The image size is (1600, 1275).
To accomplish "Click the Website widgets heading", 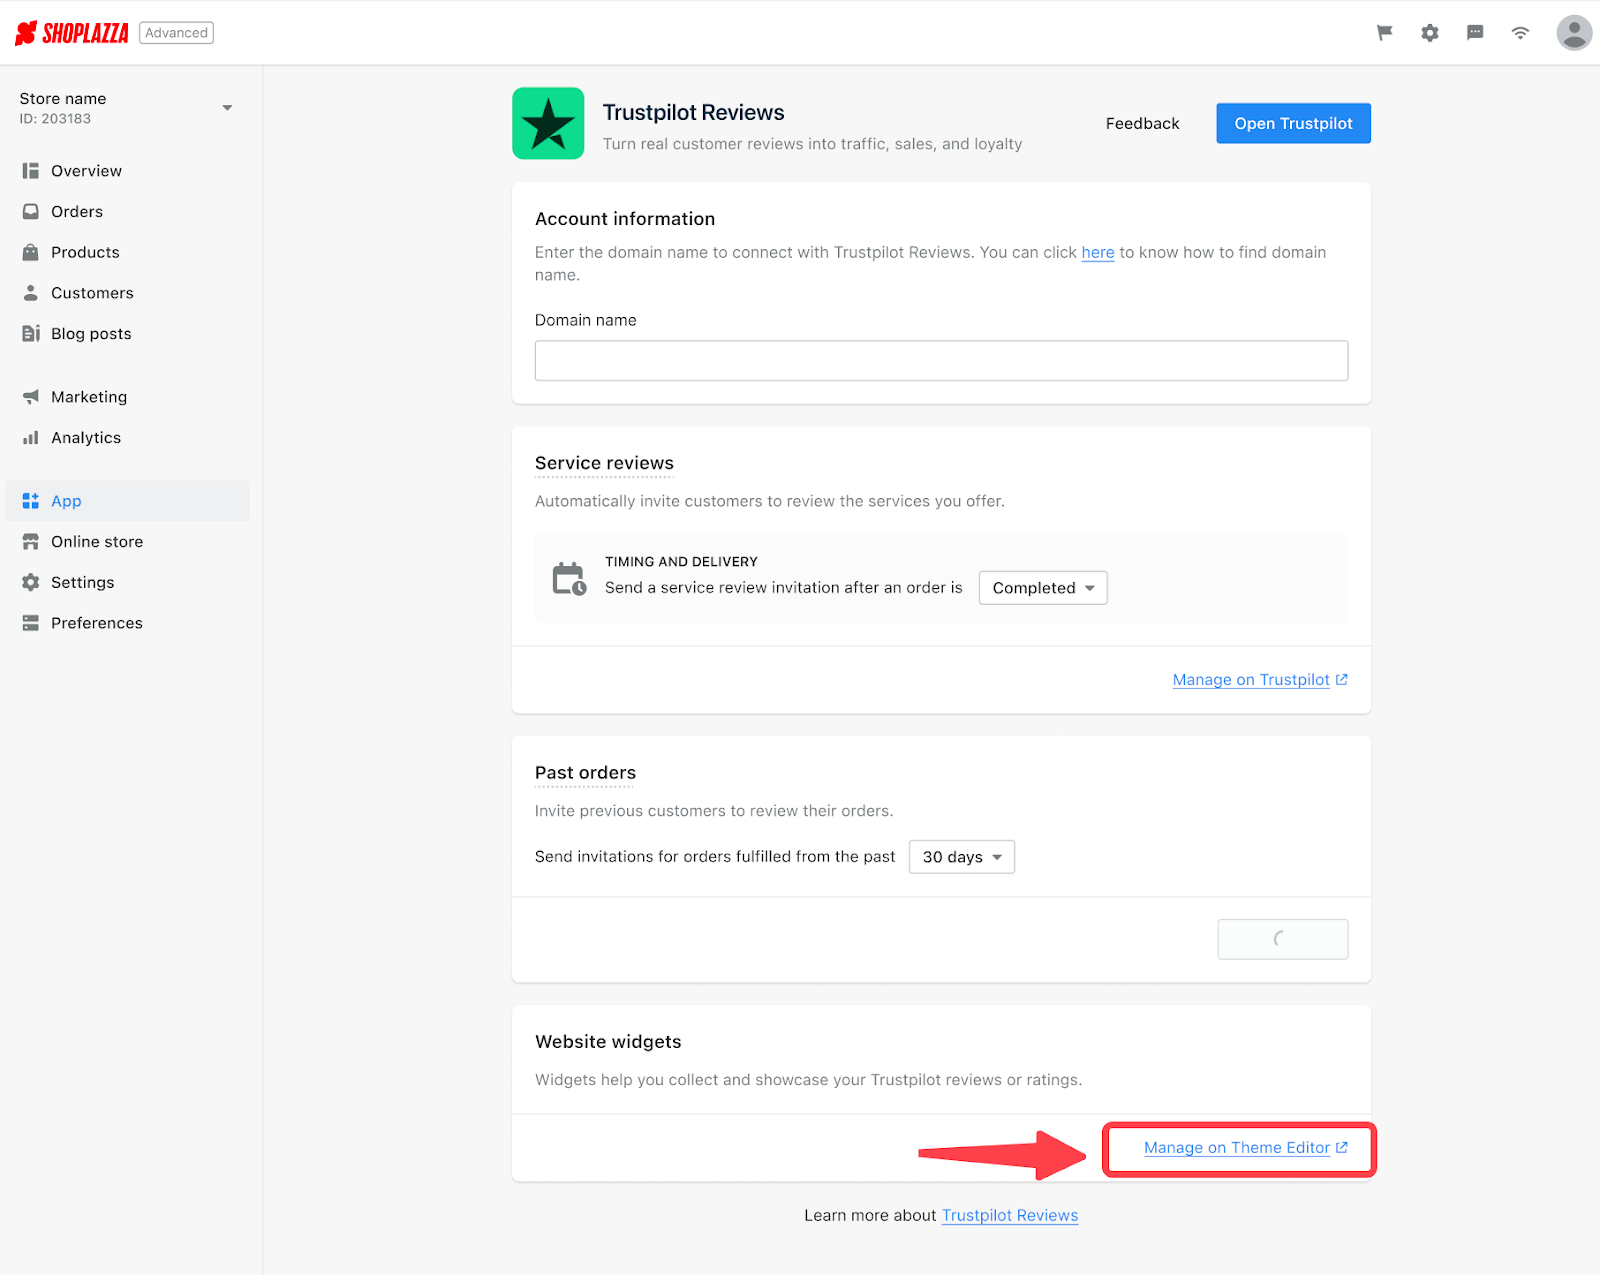I will (608, 1042).
